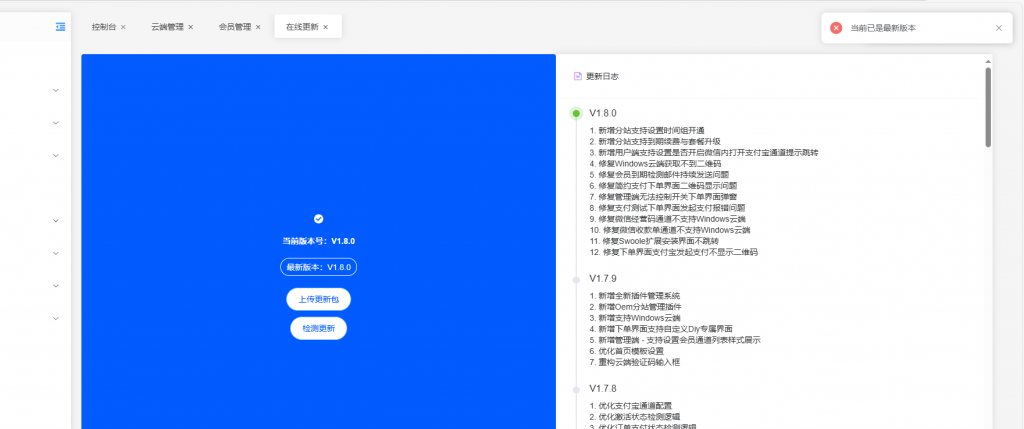The height and width of the screenshot is (429, 1024).
Task: Click the white checkmark icon above version
Action: point(318,218)
